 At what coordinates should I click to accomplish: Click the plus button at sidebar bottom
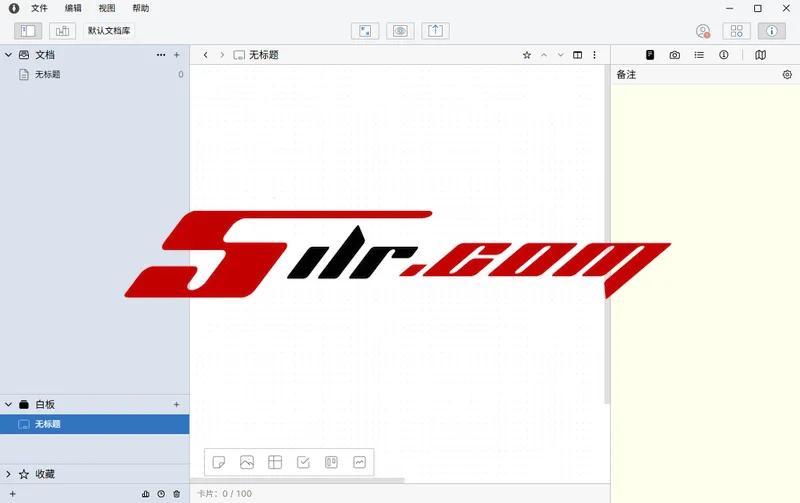(x=13, y=494)
